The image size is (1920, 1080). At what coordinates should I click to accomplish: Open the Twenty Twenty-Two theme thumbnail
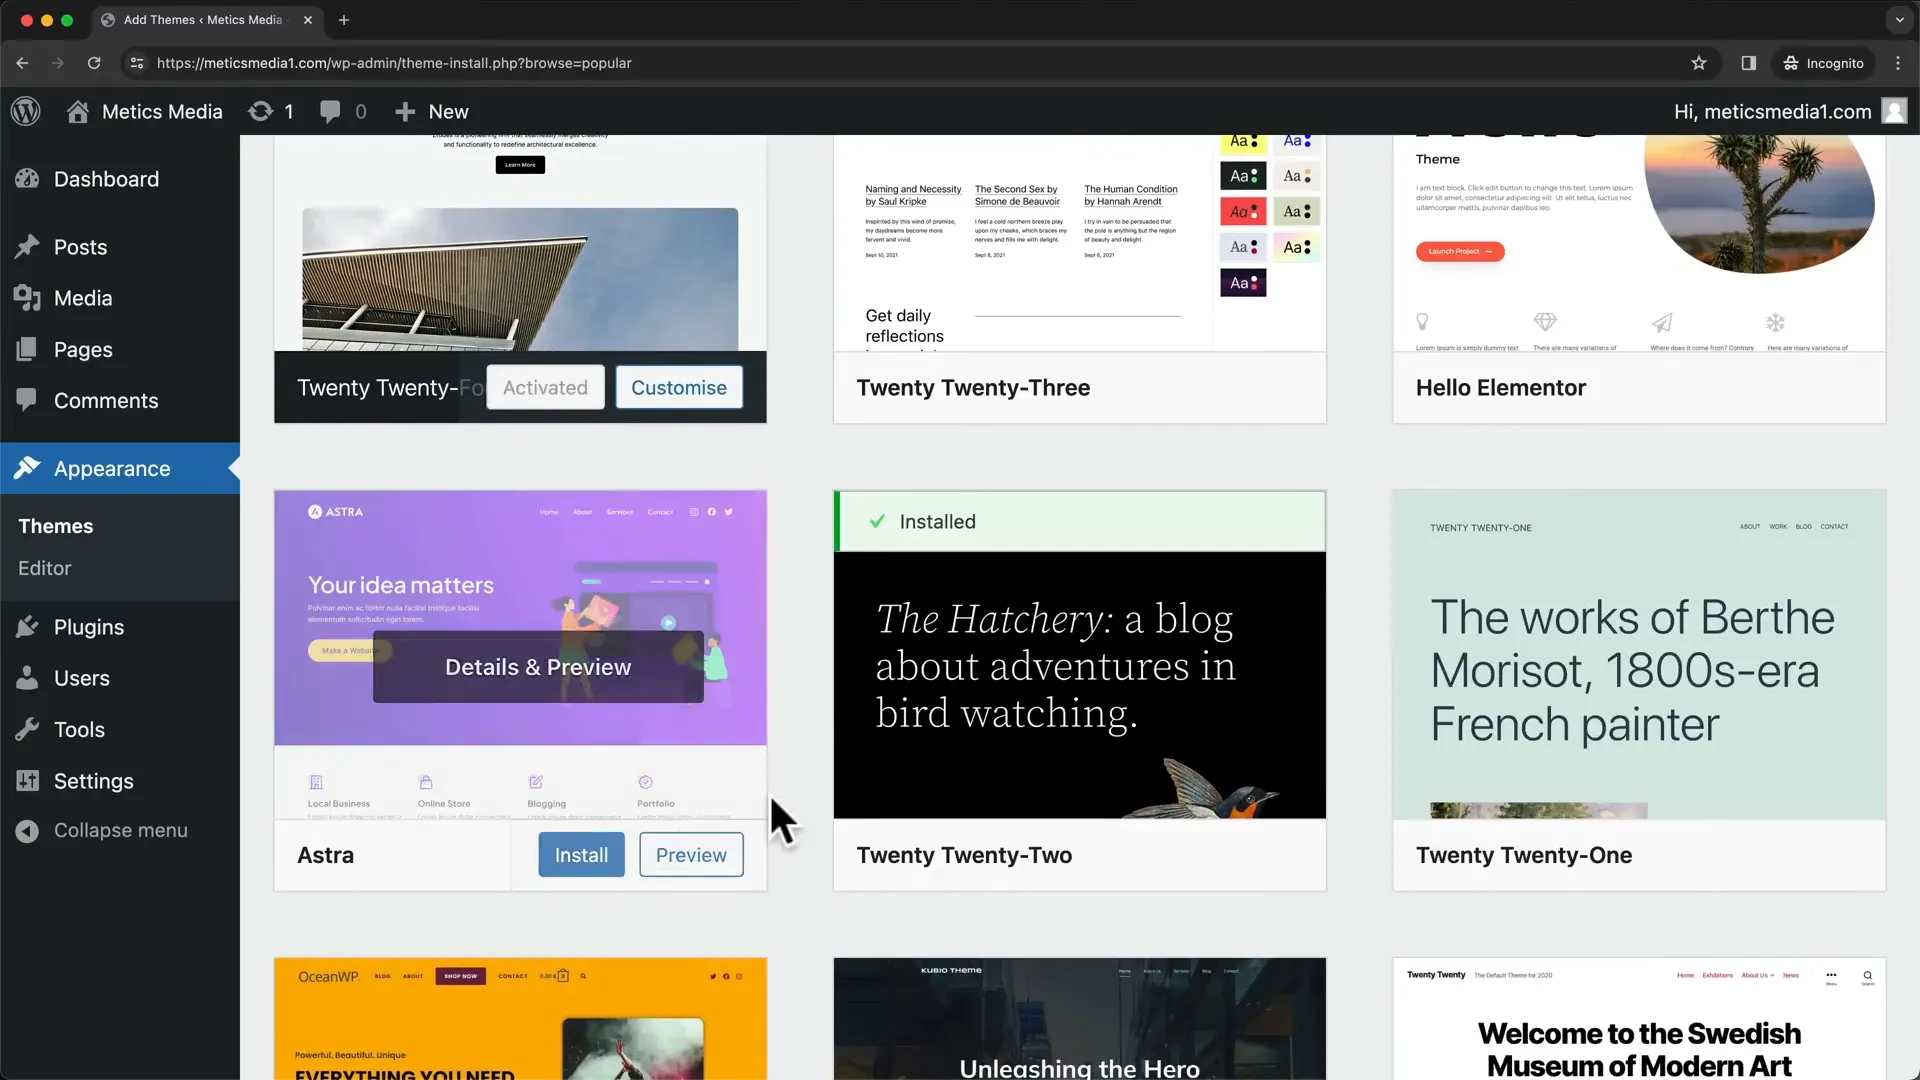coord(1080,685)
